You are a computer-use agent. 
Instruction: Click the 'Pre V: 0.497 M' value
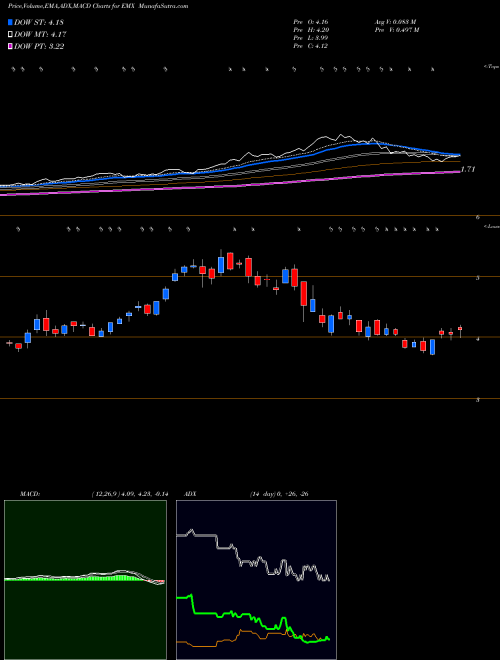pyautogui.click(x=396, y=30)
